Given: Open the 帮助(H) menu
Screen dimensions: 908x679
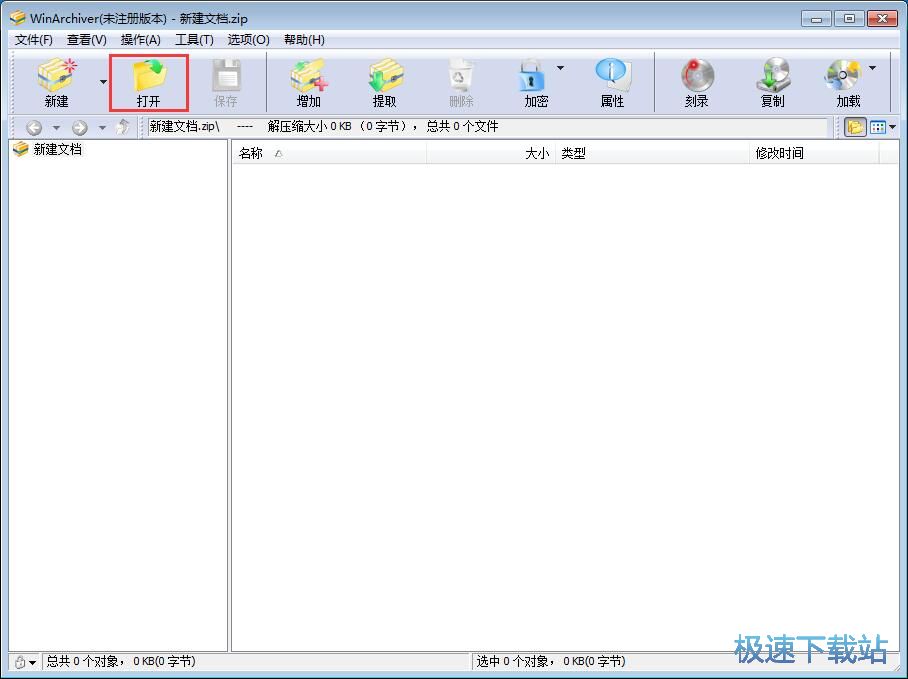Looking at the screenshot, I should 304,40.
